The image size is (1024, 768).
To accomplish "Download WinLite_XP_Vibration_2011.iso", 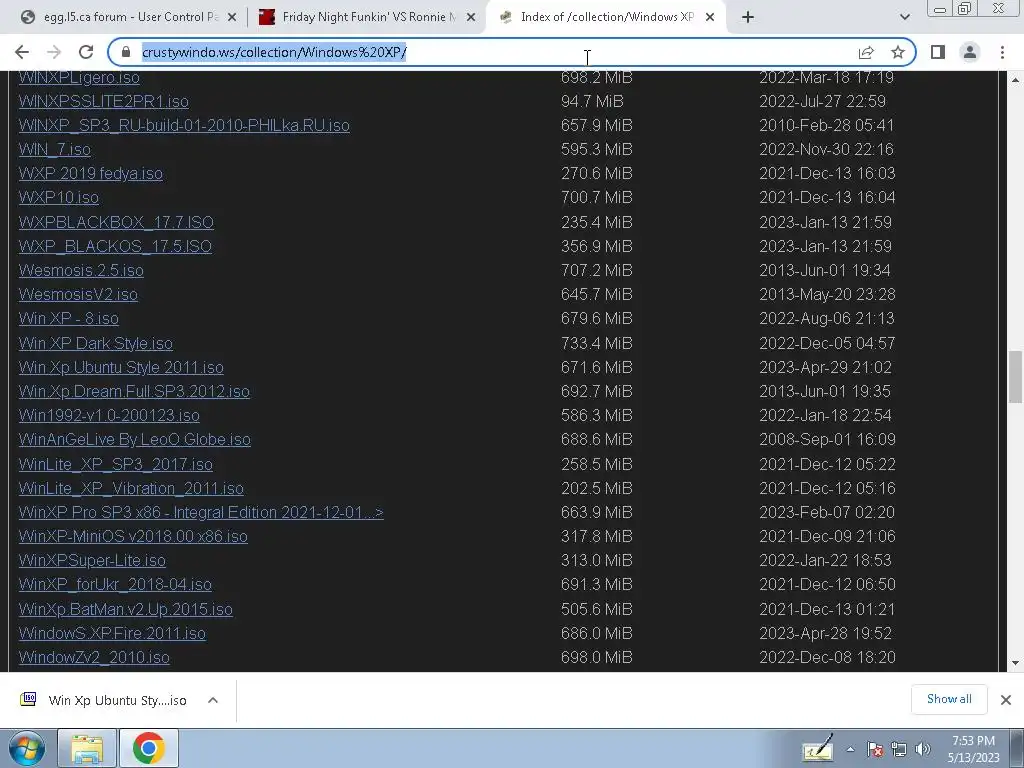I will point(131,488).
